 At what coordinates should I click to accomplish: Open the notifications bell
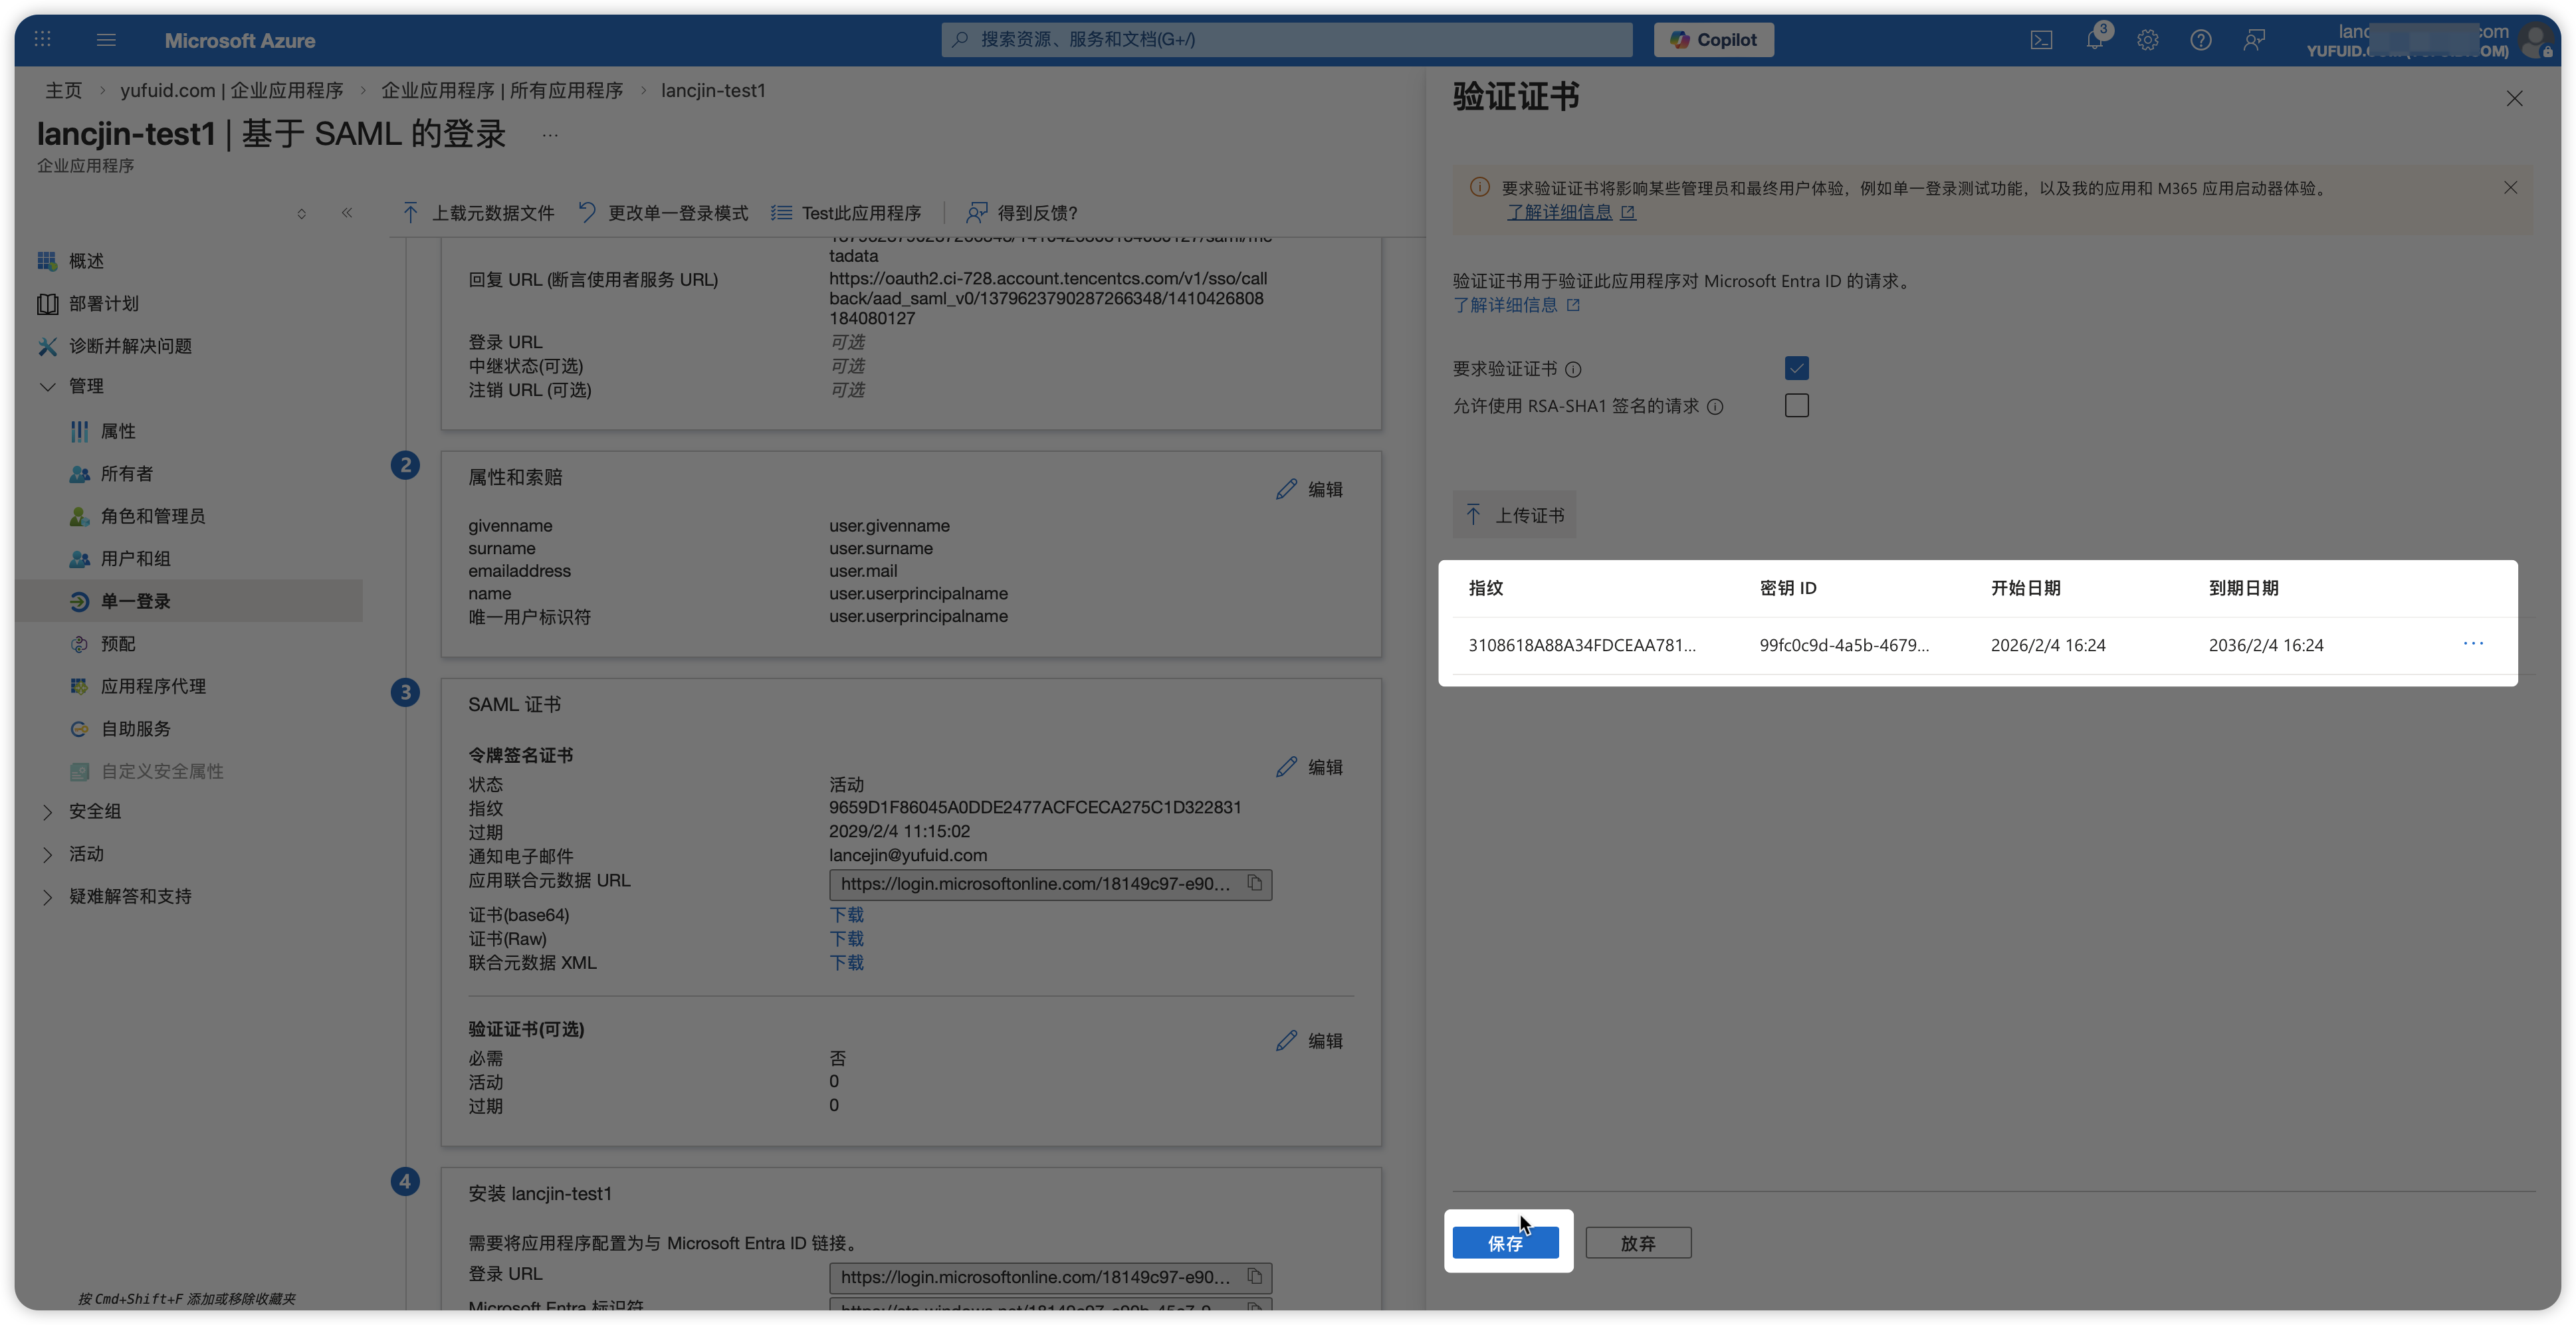(x=2094, y=40)
